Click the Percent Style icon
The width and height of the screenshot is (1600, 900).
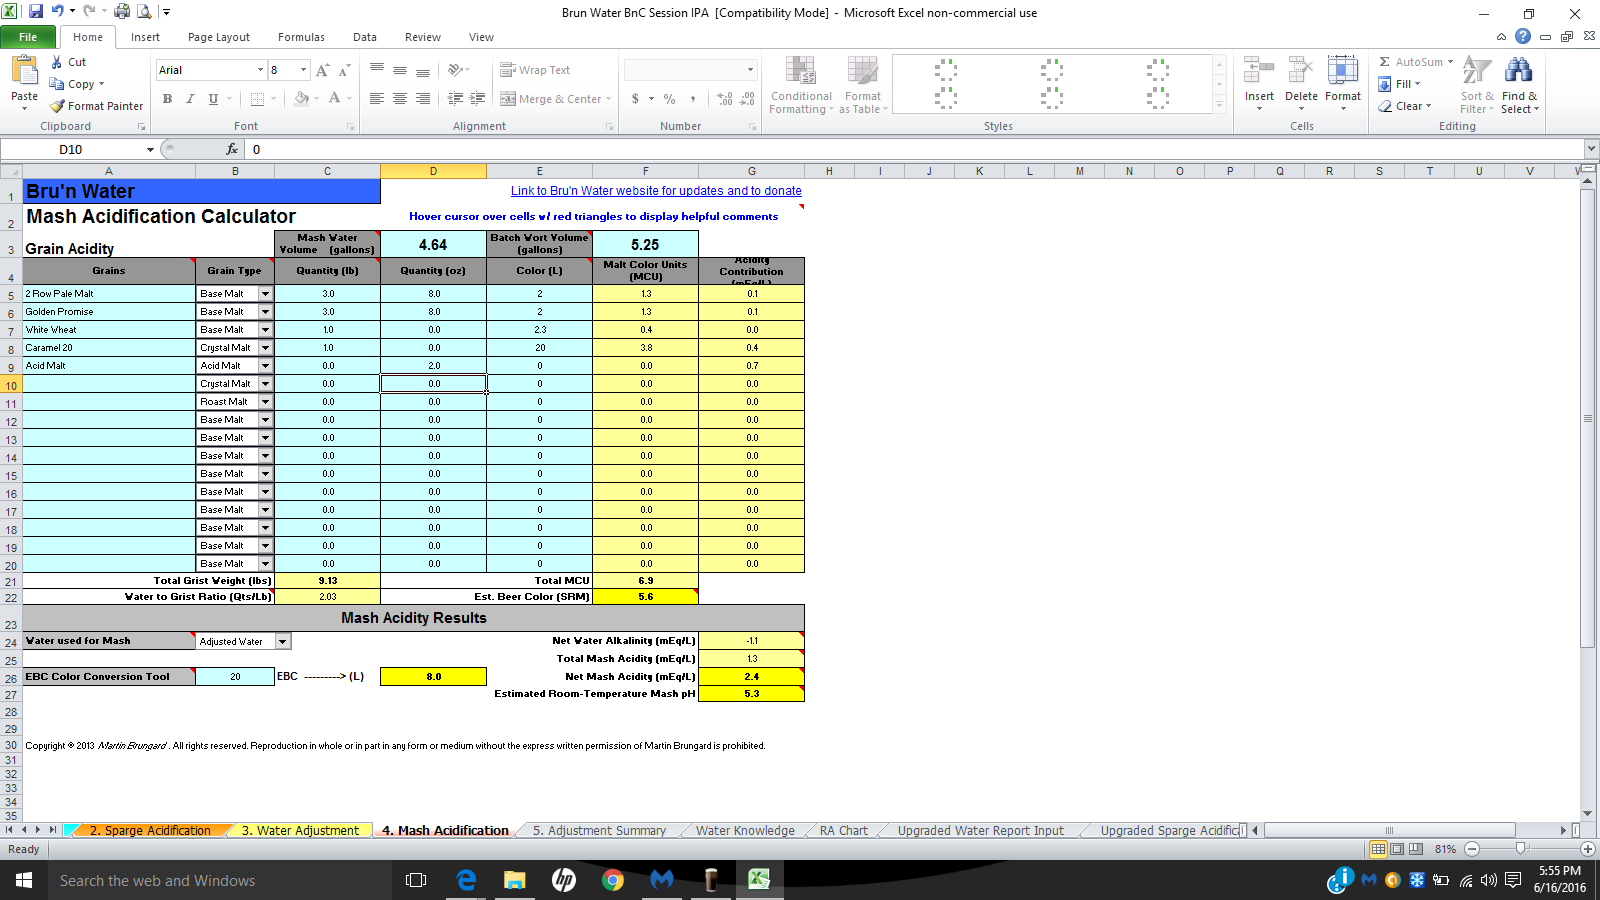pyautogui.click(x=669, y=99)
